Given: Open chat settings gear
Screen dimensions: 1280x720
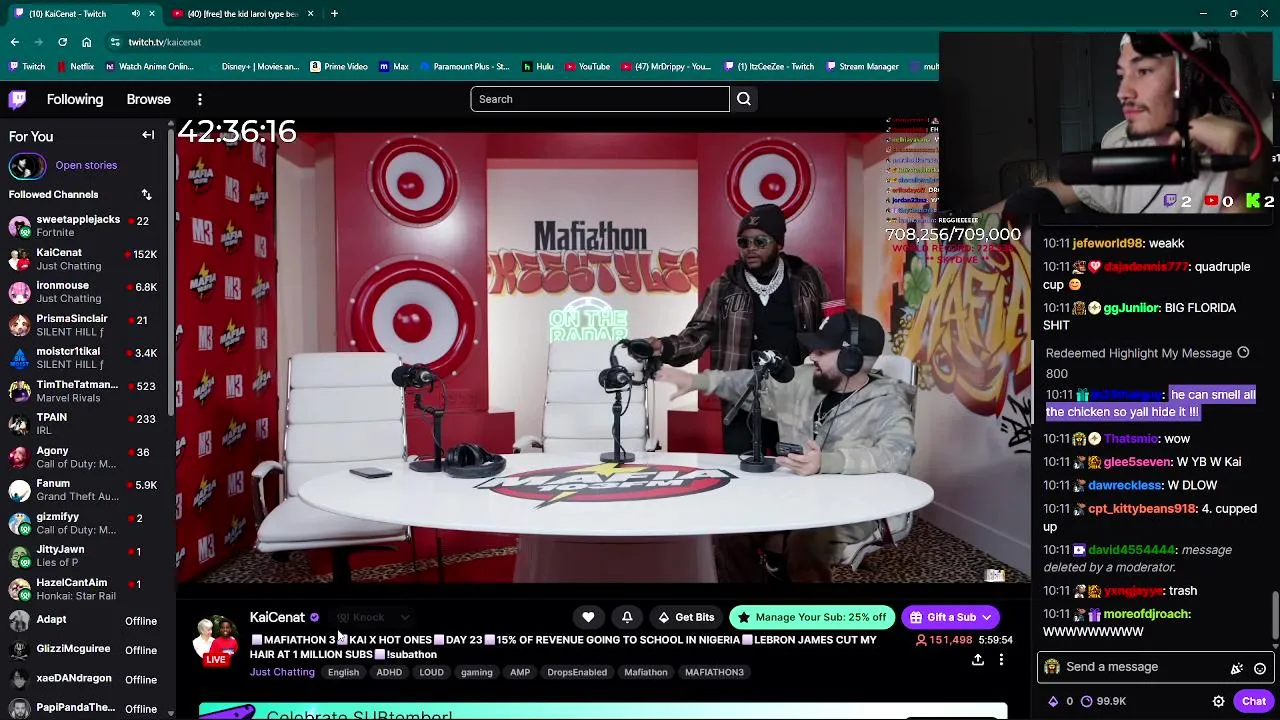Looking at the screenshot, I should 1218,702.
